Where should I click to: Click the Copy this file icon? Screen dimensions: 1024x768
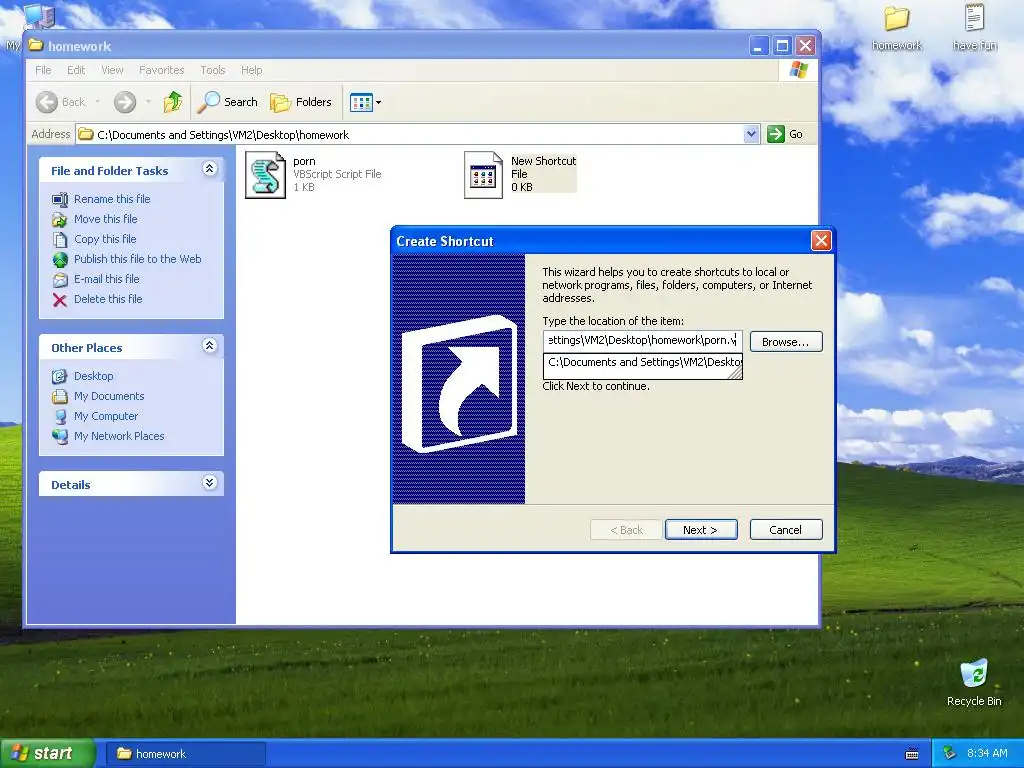pyautogui.click(x=60, y=240)
